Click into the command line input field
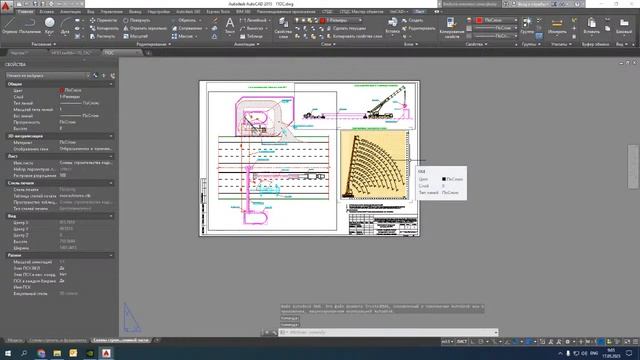Viewport: 640px width, 360px height. pos(388,332)
